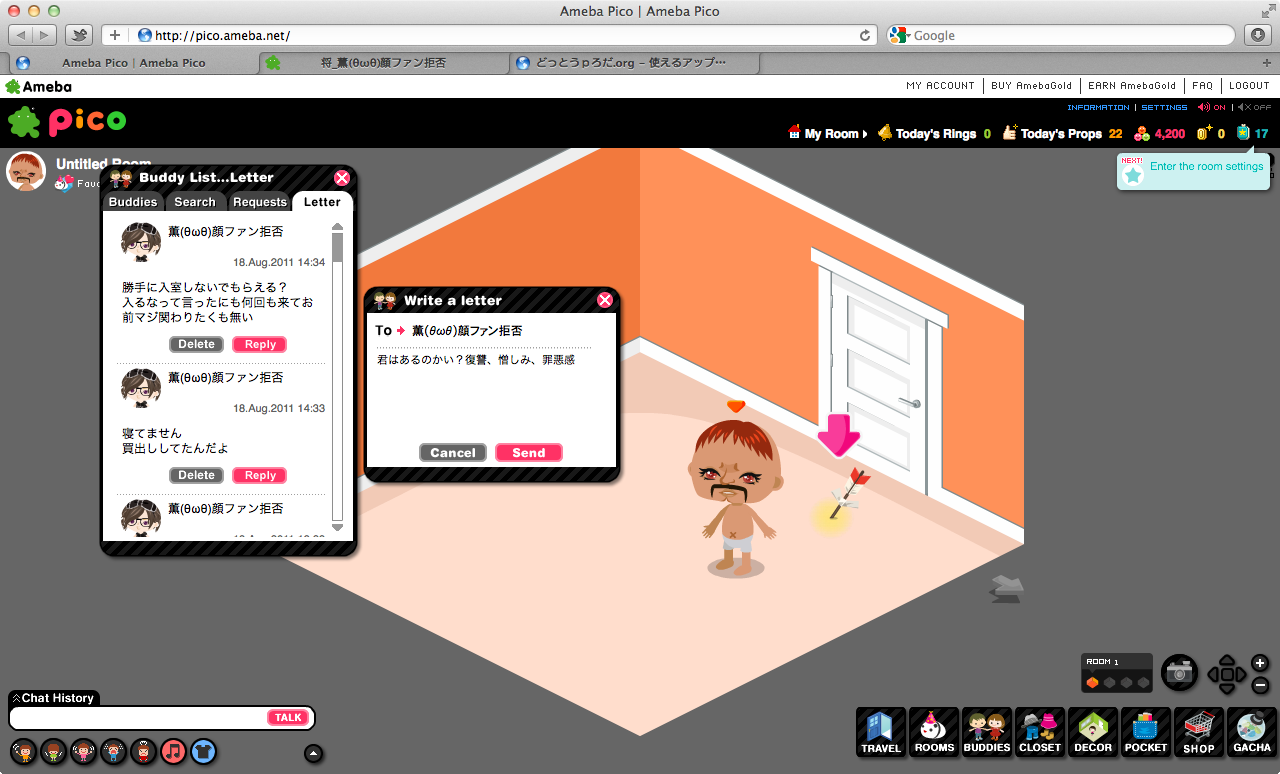Zoom in with the plus button
The width and height of the screenshot is (1280, 774).
click(x=1260, y=663)
